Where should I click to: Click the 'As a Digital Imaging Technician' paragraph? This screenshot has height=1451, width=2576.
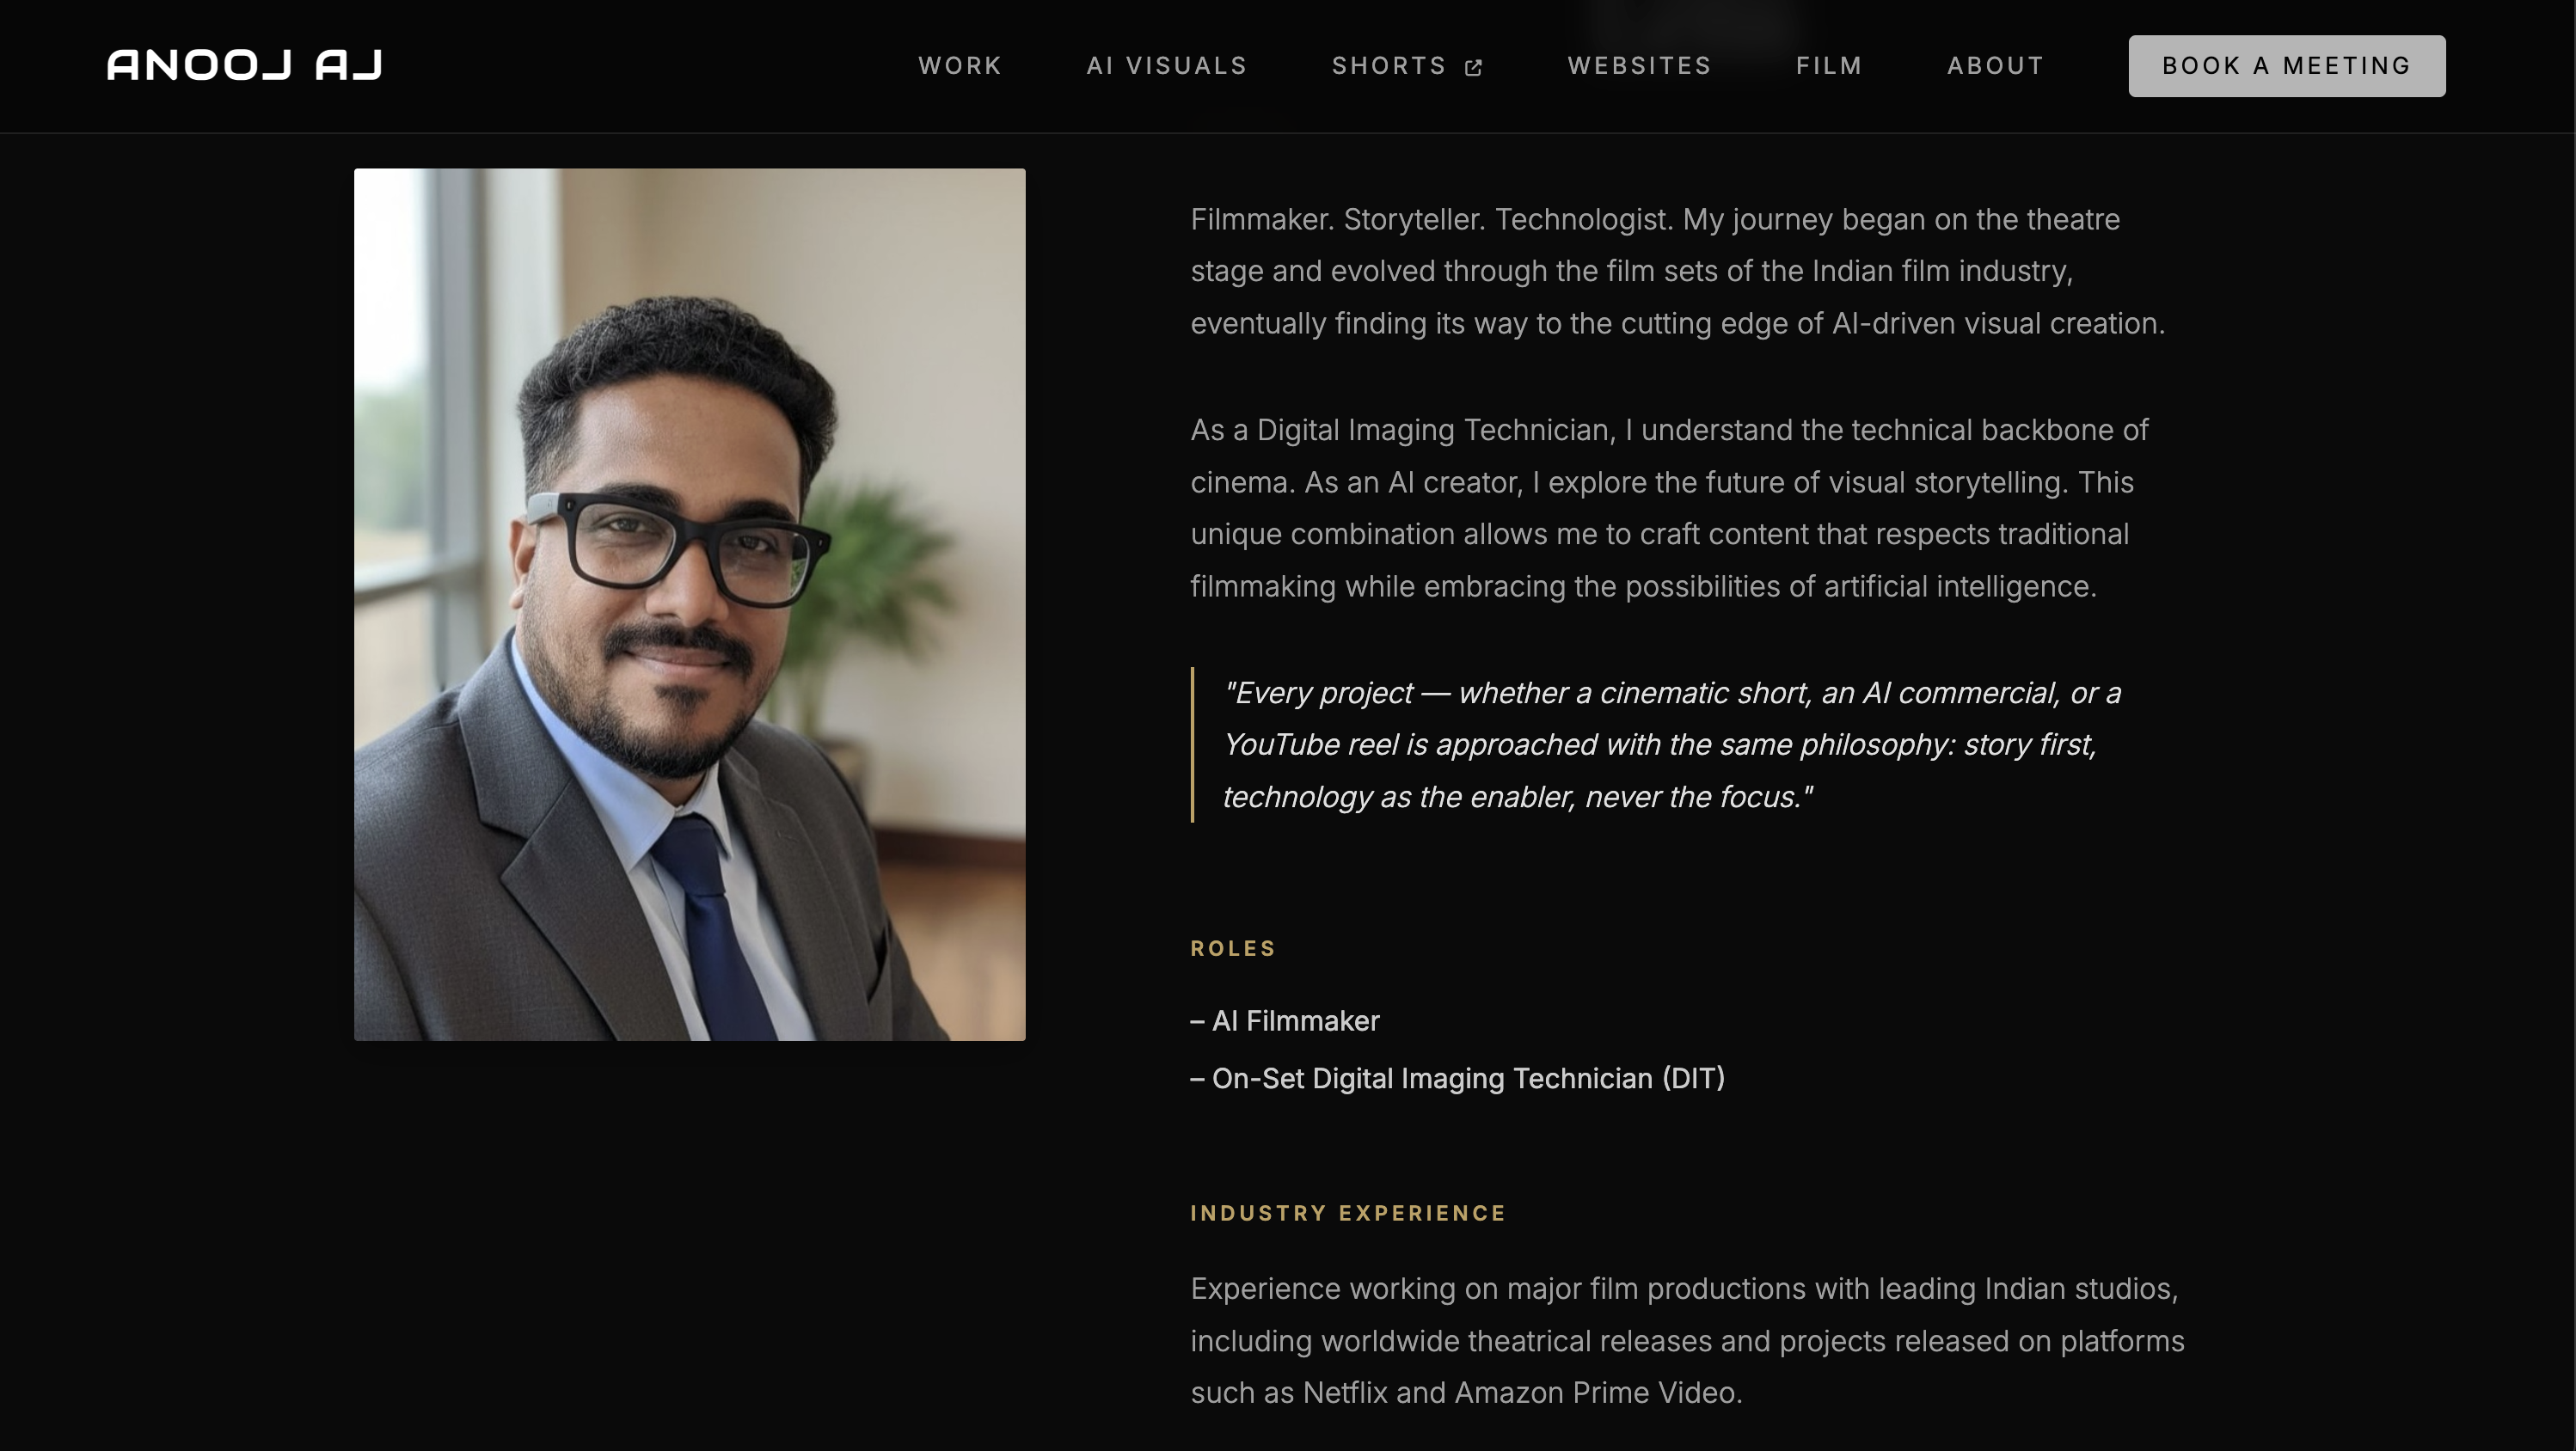(1669, 508)
